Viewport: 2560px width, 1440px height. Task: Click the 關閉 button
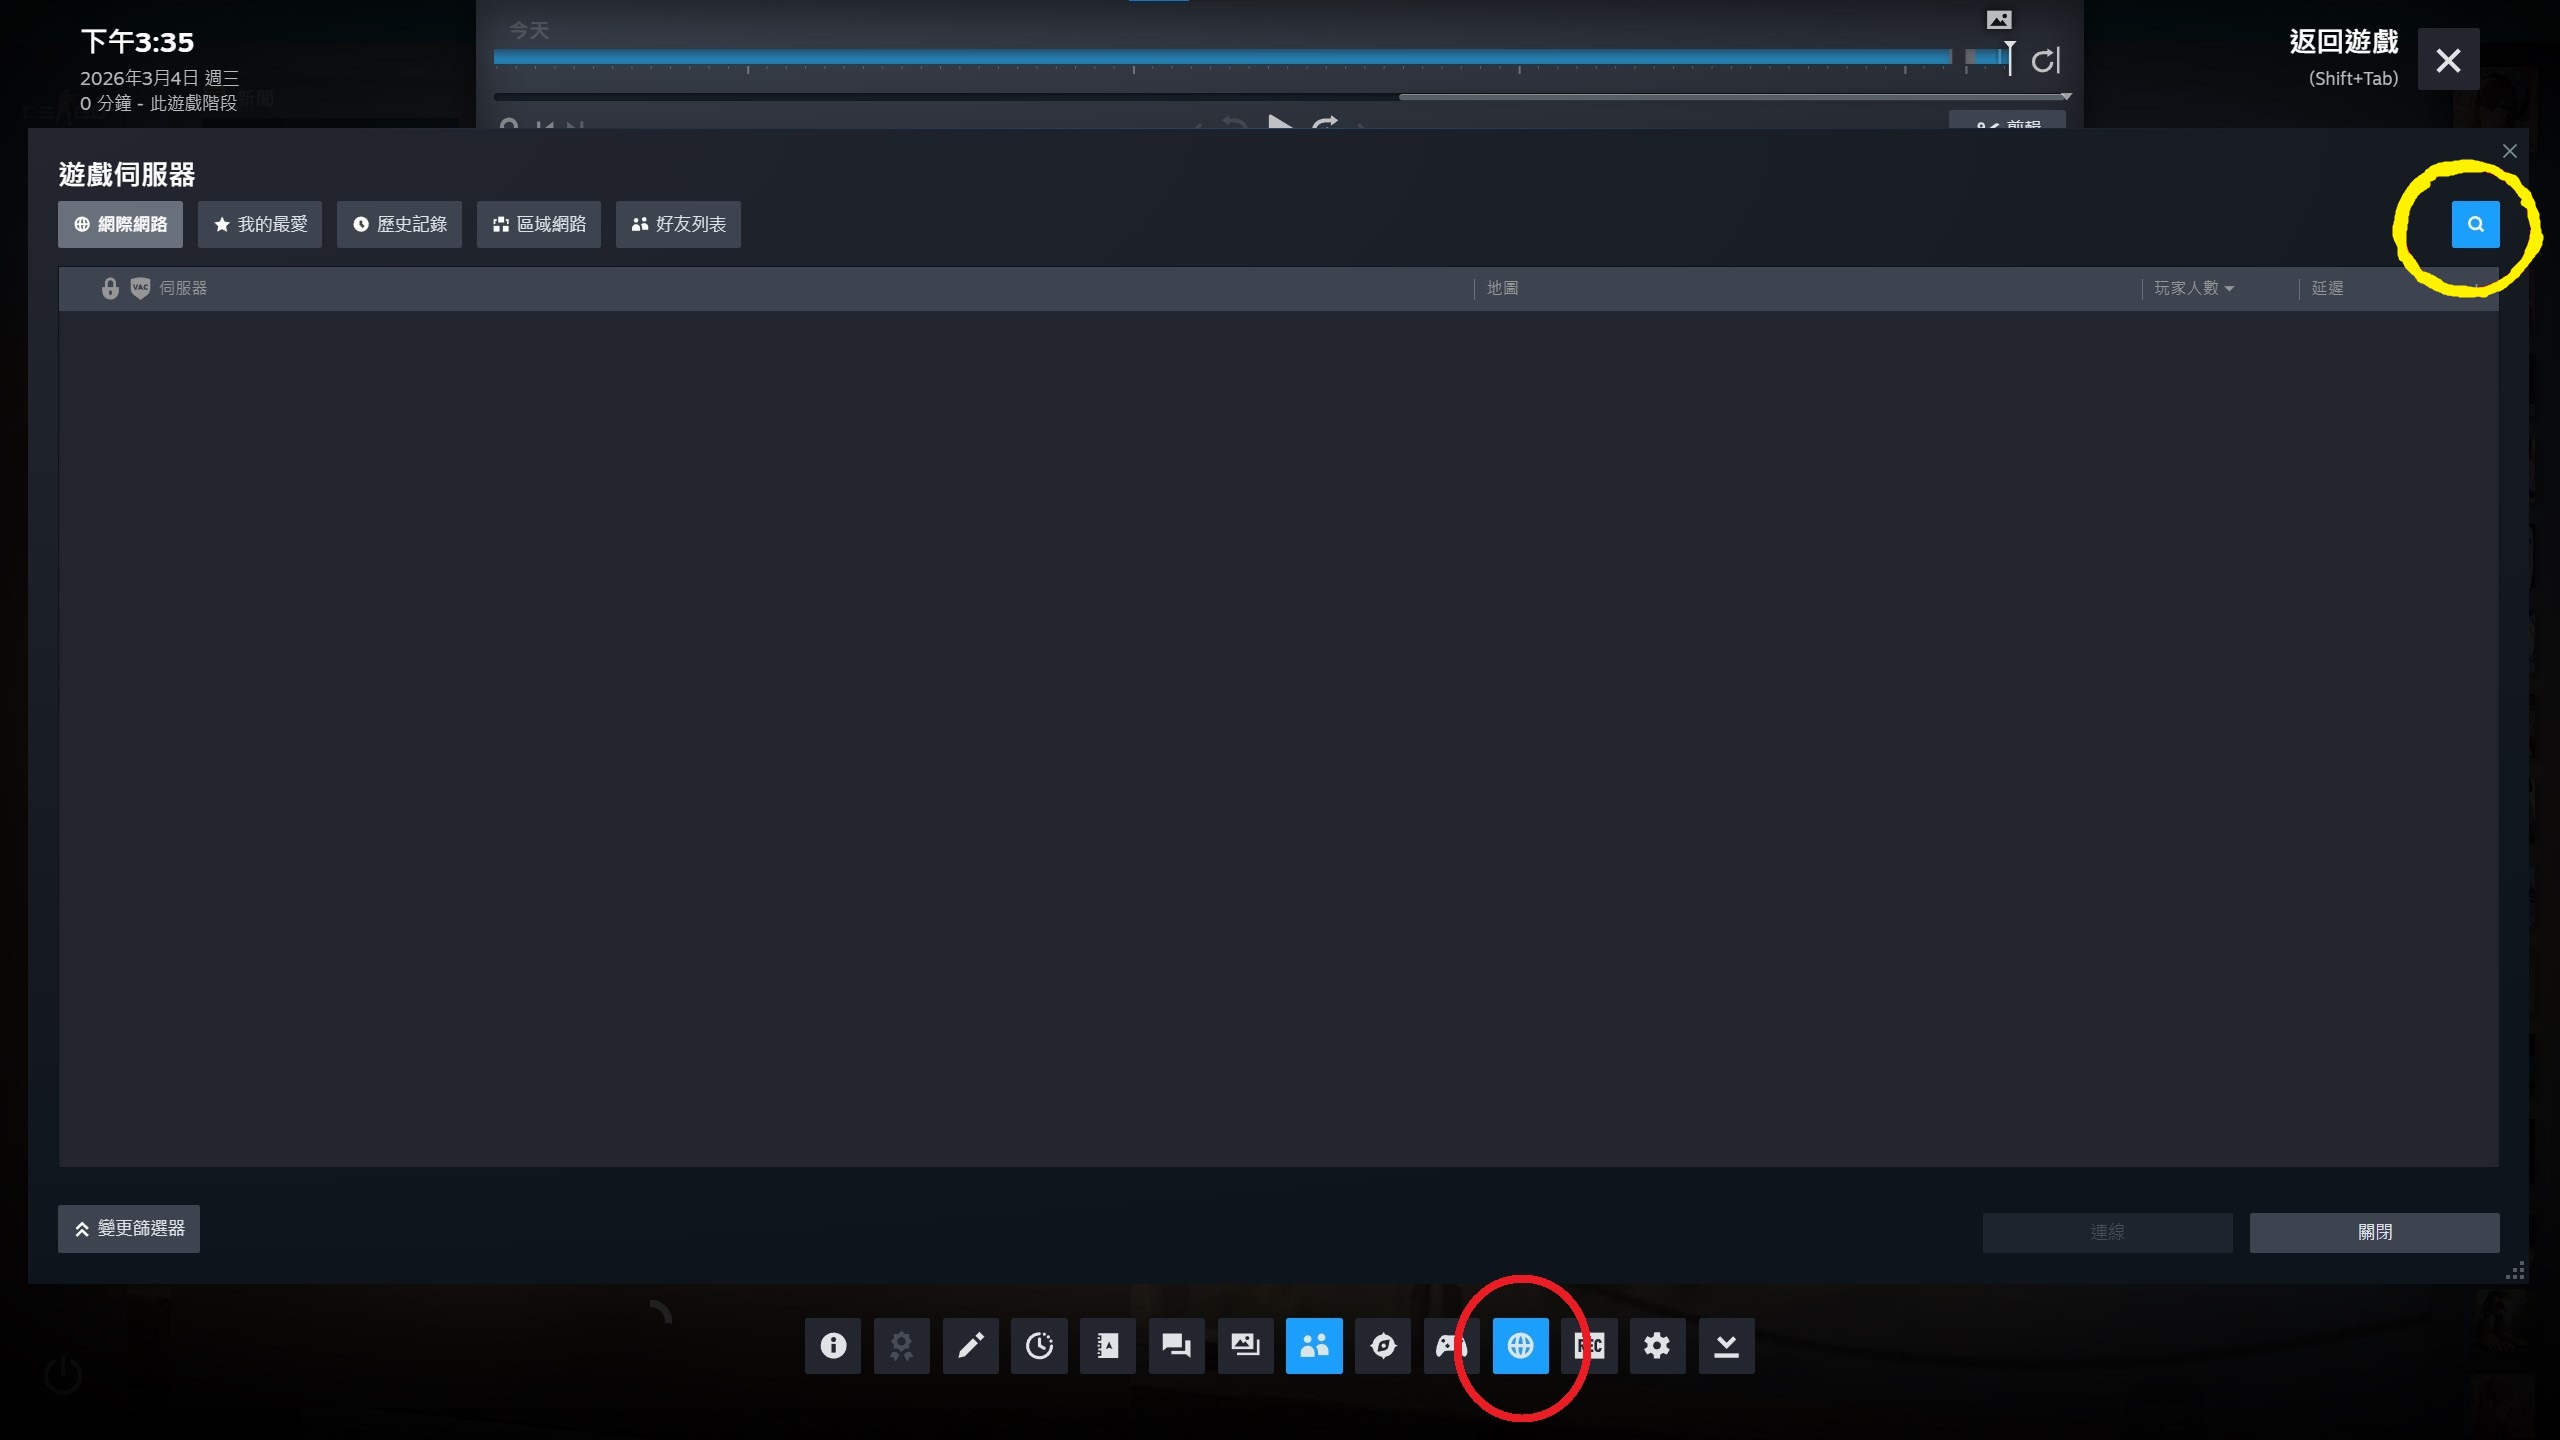(x=2374, y=1232)
